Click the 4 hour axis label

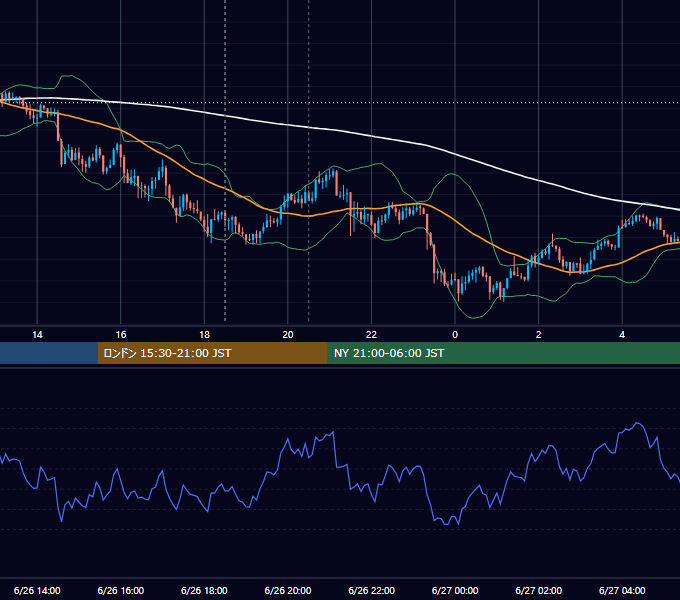(x=622, y=335)
